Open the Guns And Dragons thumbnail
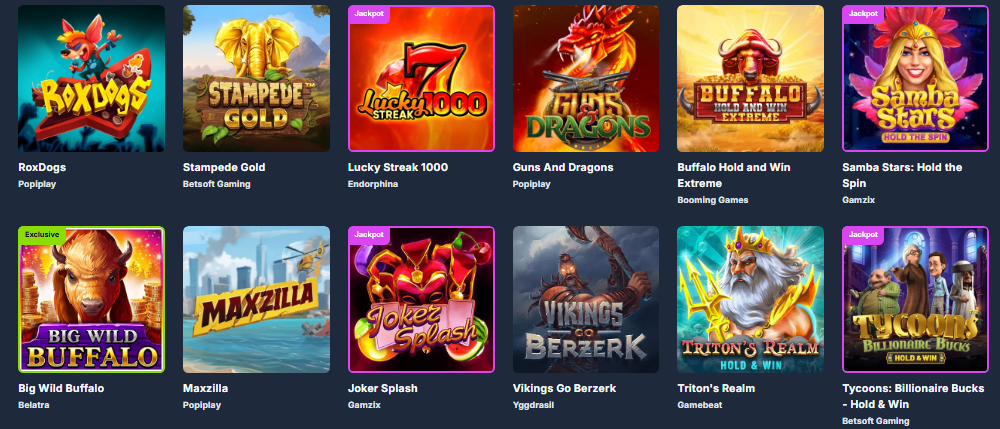Image resolution: width=1000 pixels, height=429 pixels. [586, 78]
